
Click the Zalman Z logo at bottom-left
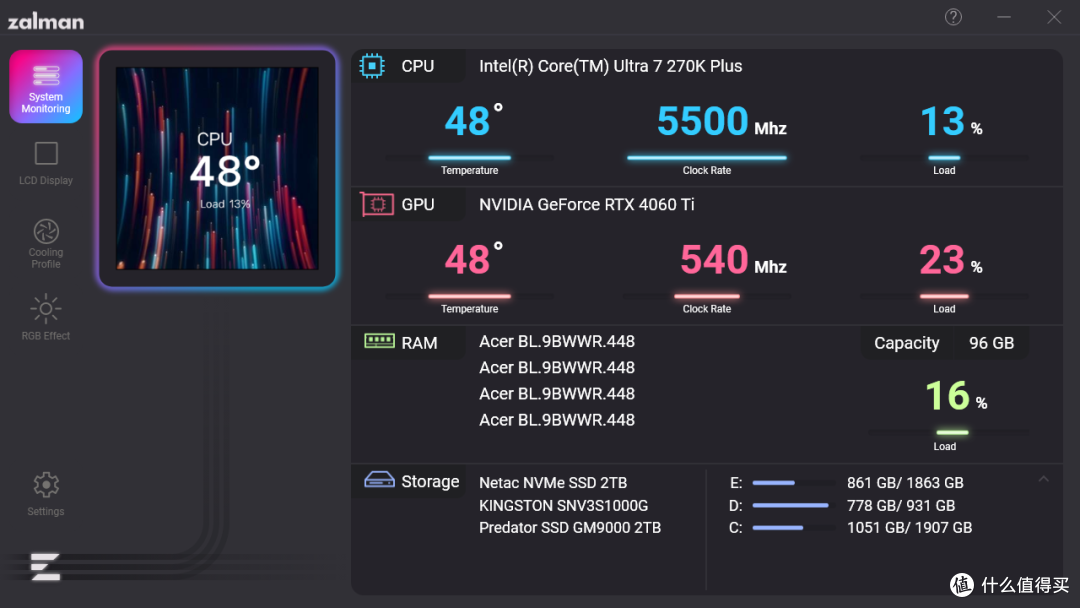pos(45,566)
